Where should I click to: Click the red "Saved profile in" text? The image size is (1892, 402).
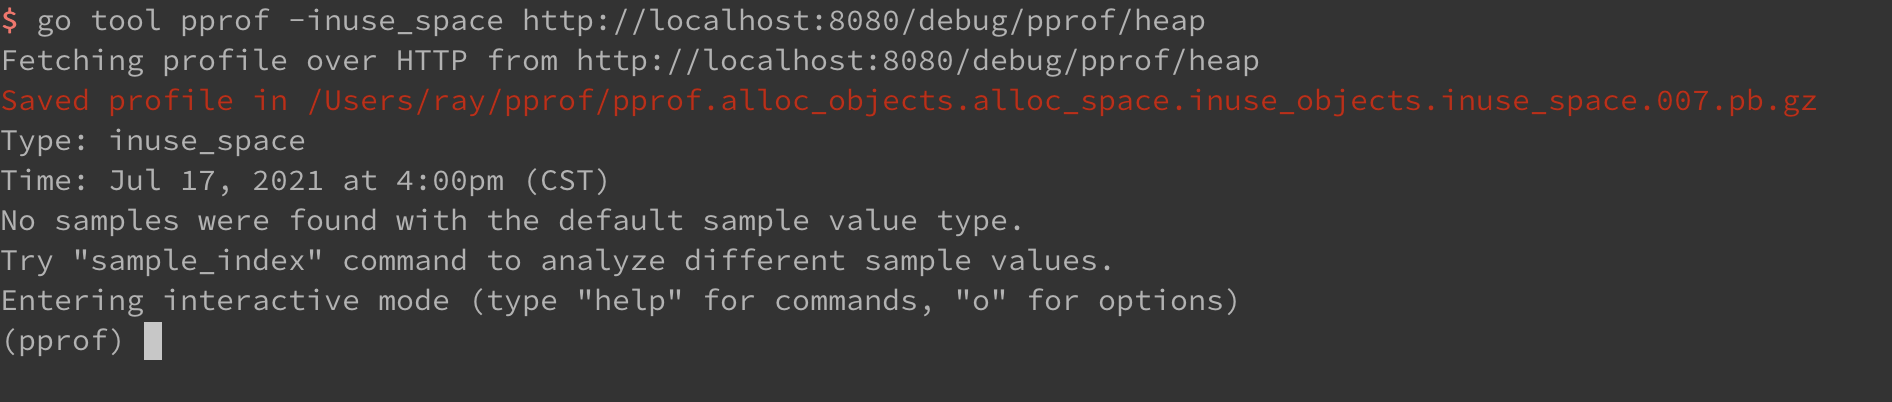144,101
